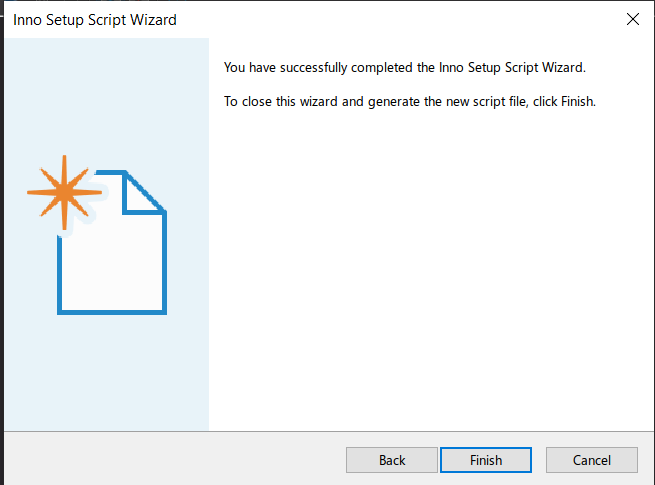Click the 'successfully completed' message line

[405, 68]
